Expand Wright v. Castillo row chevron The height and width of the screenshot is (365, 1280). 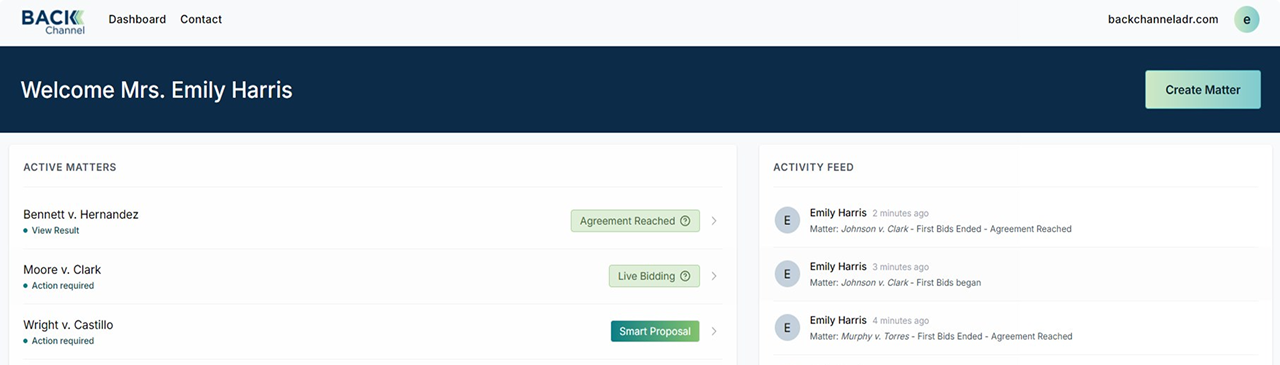tap(714, 331)
